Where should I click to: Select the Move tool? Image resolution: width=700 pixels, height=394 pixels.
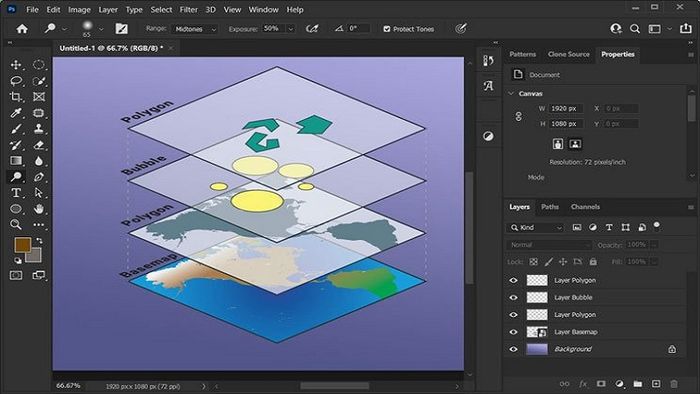point(16,65)
